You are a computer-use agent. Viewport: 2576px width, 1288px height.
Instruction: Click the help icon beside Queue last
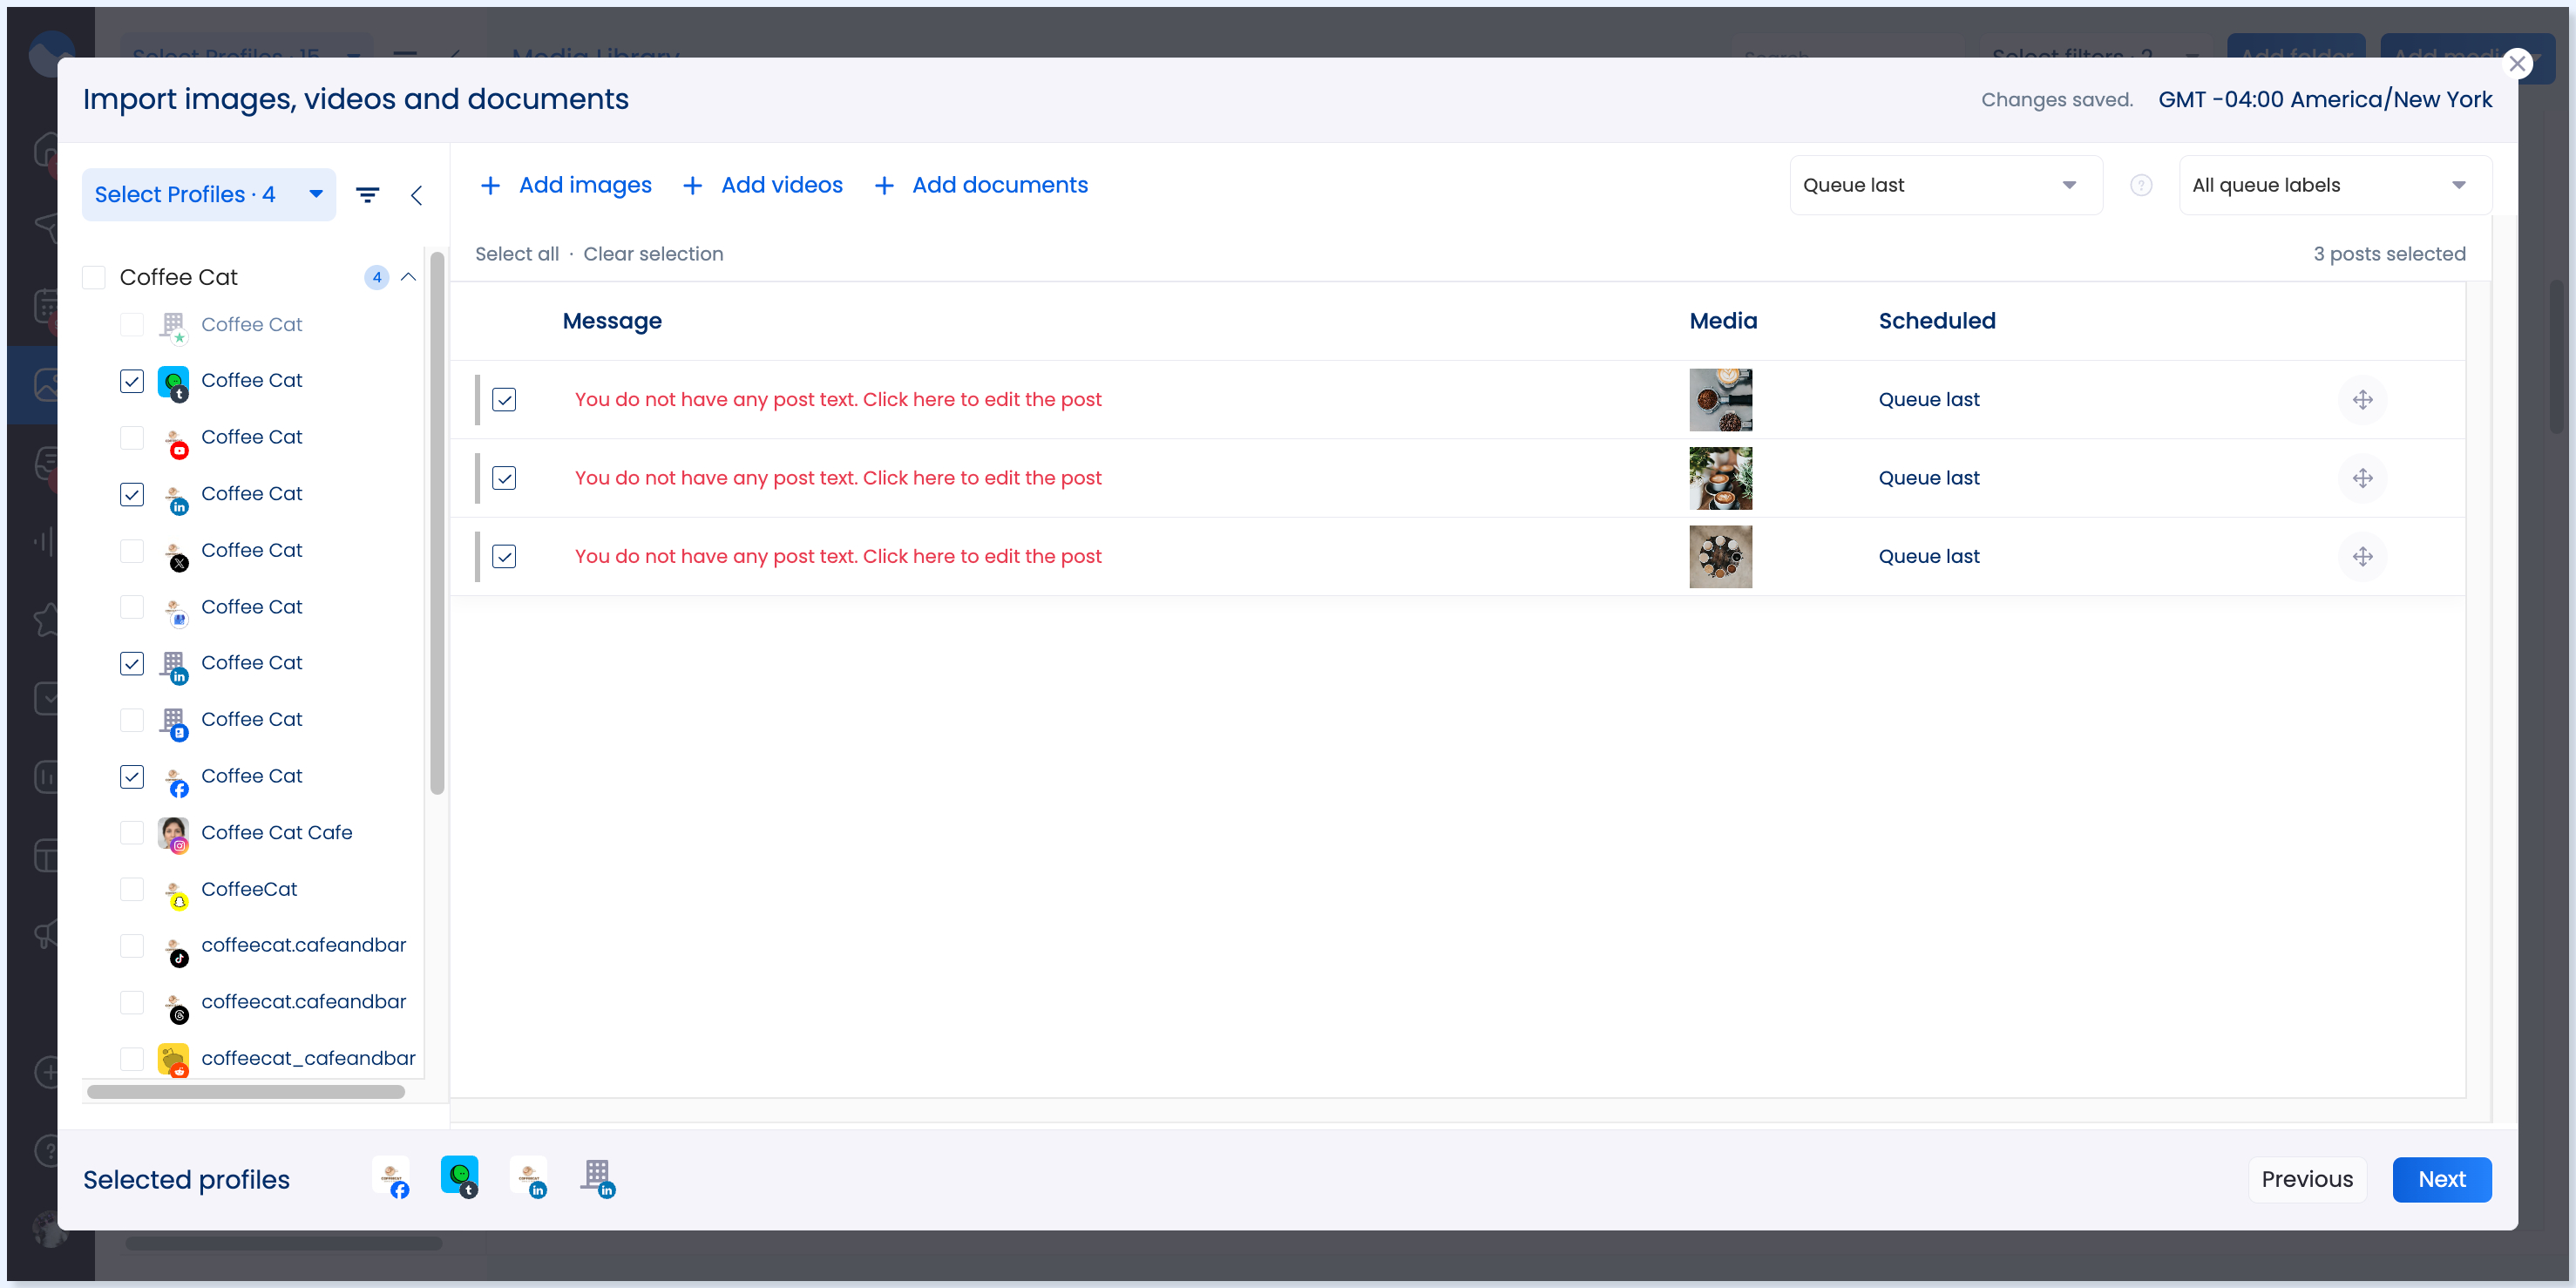(2141, 185)
